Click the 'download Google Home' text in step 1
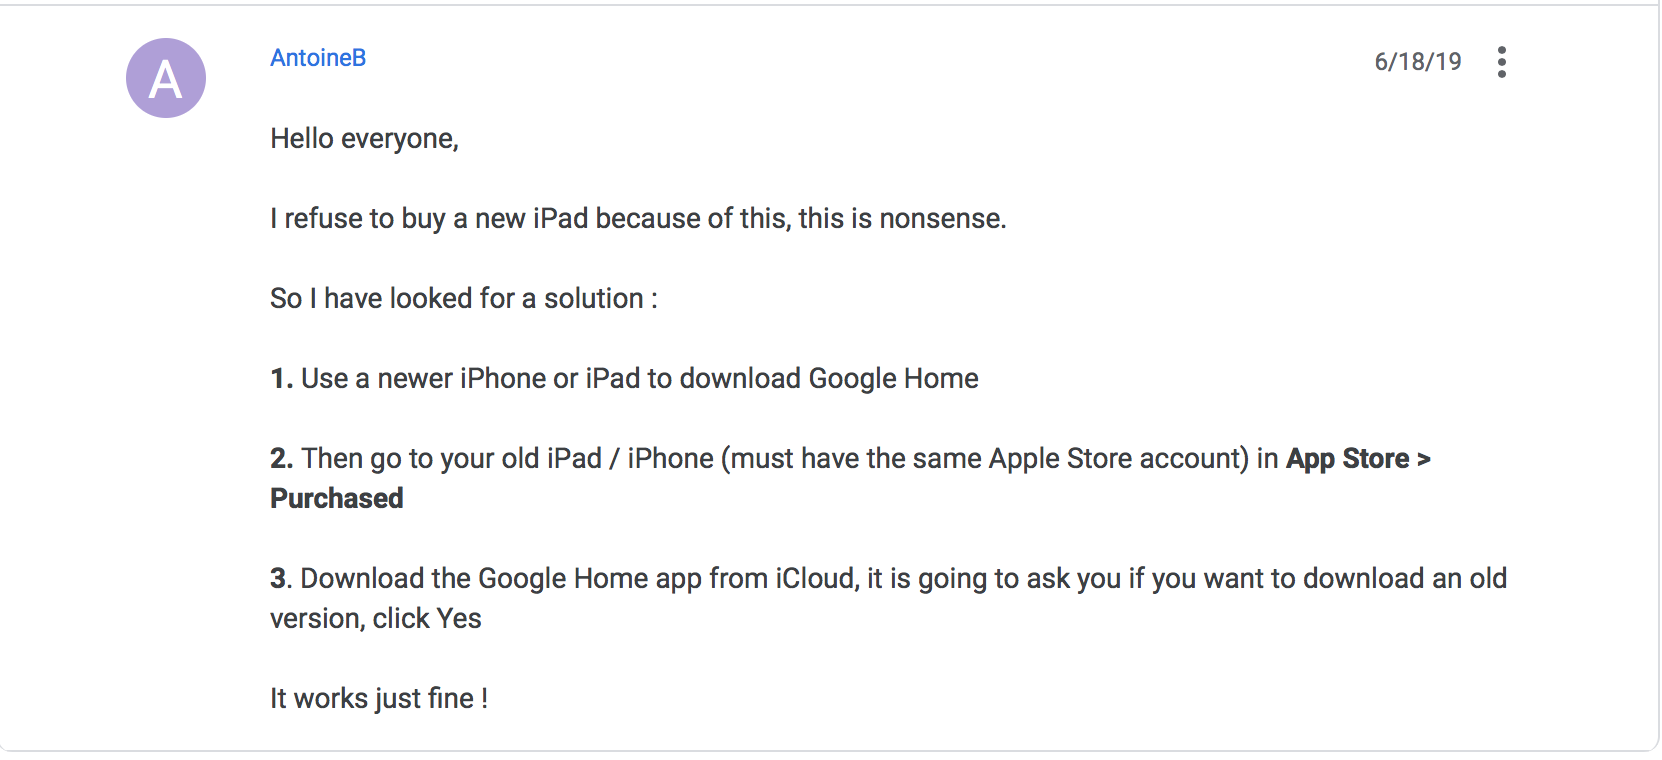Viewport: 1662px width, 760px height. point(829,379)
